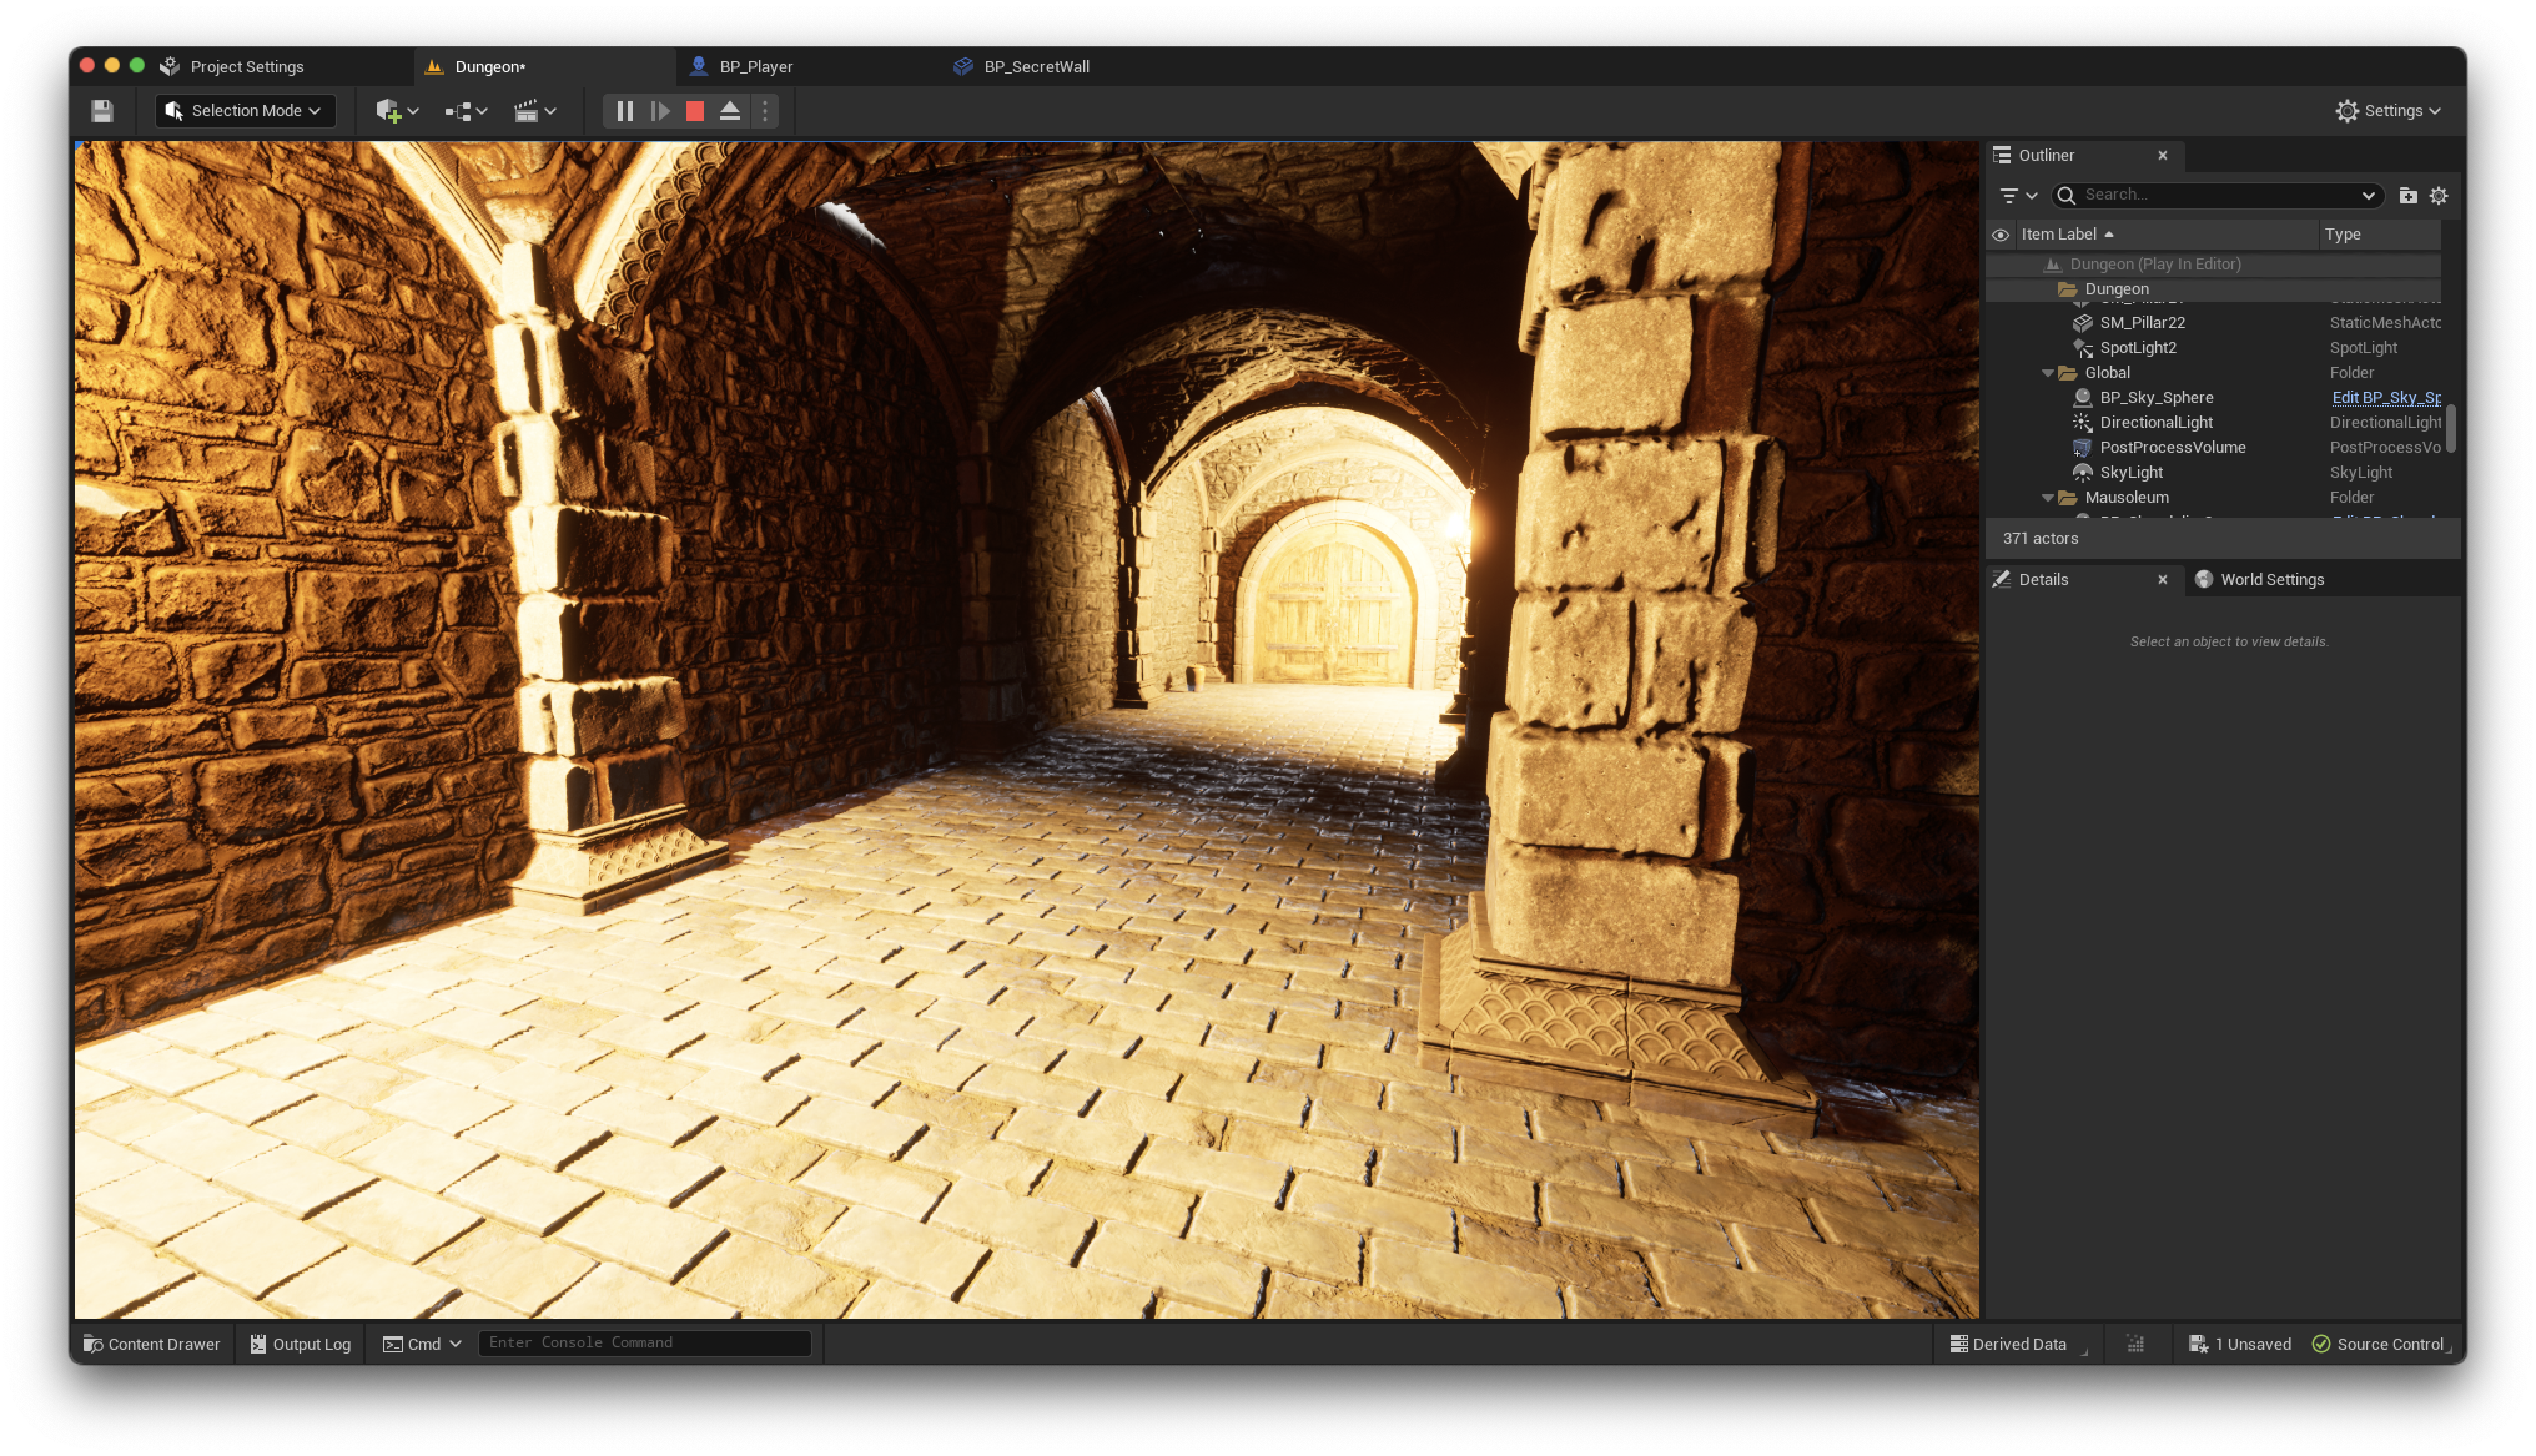Open the Selection Mode dropdown
The width and height of the screenshot is (2536, 1456).
click(x=245, y=111)
